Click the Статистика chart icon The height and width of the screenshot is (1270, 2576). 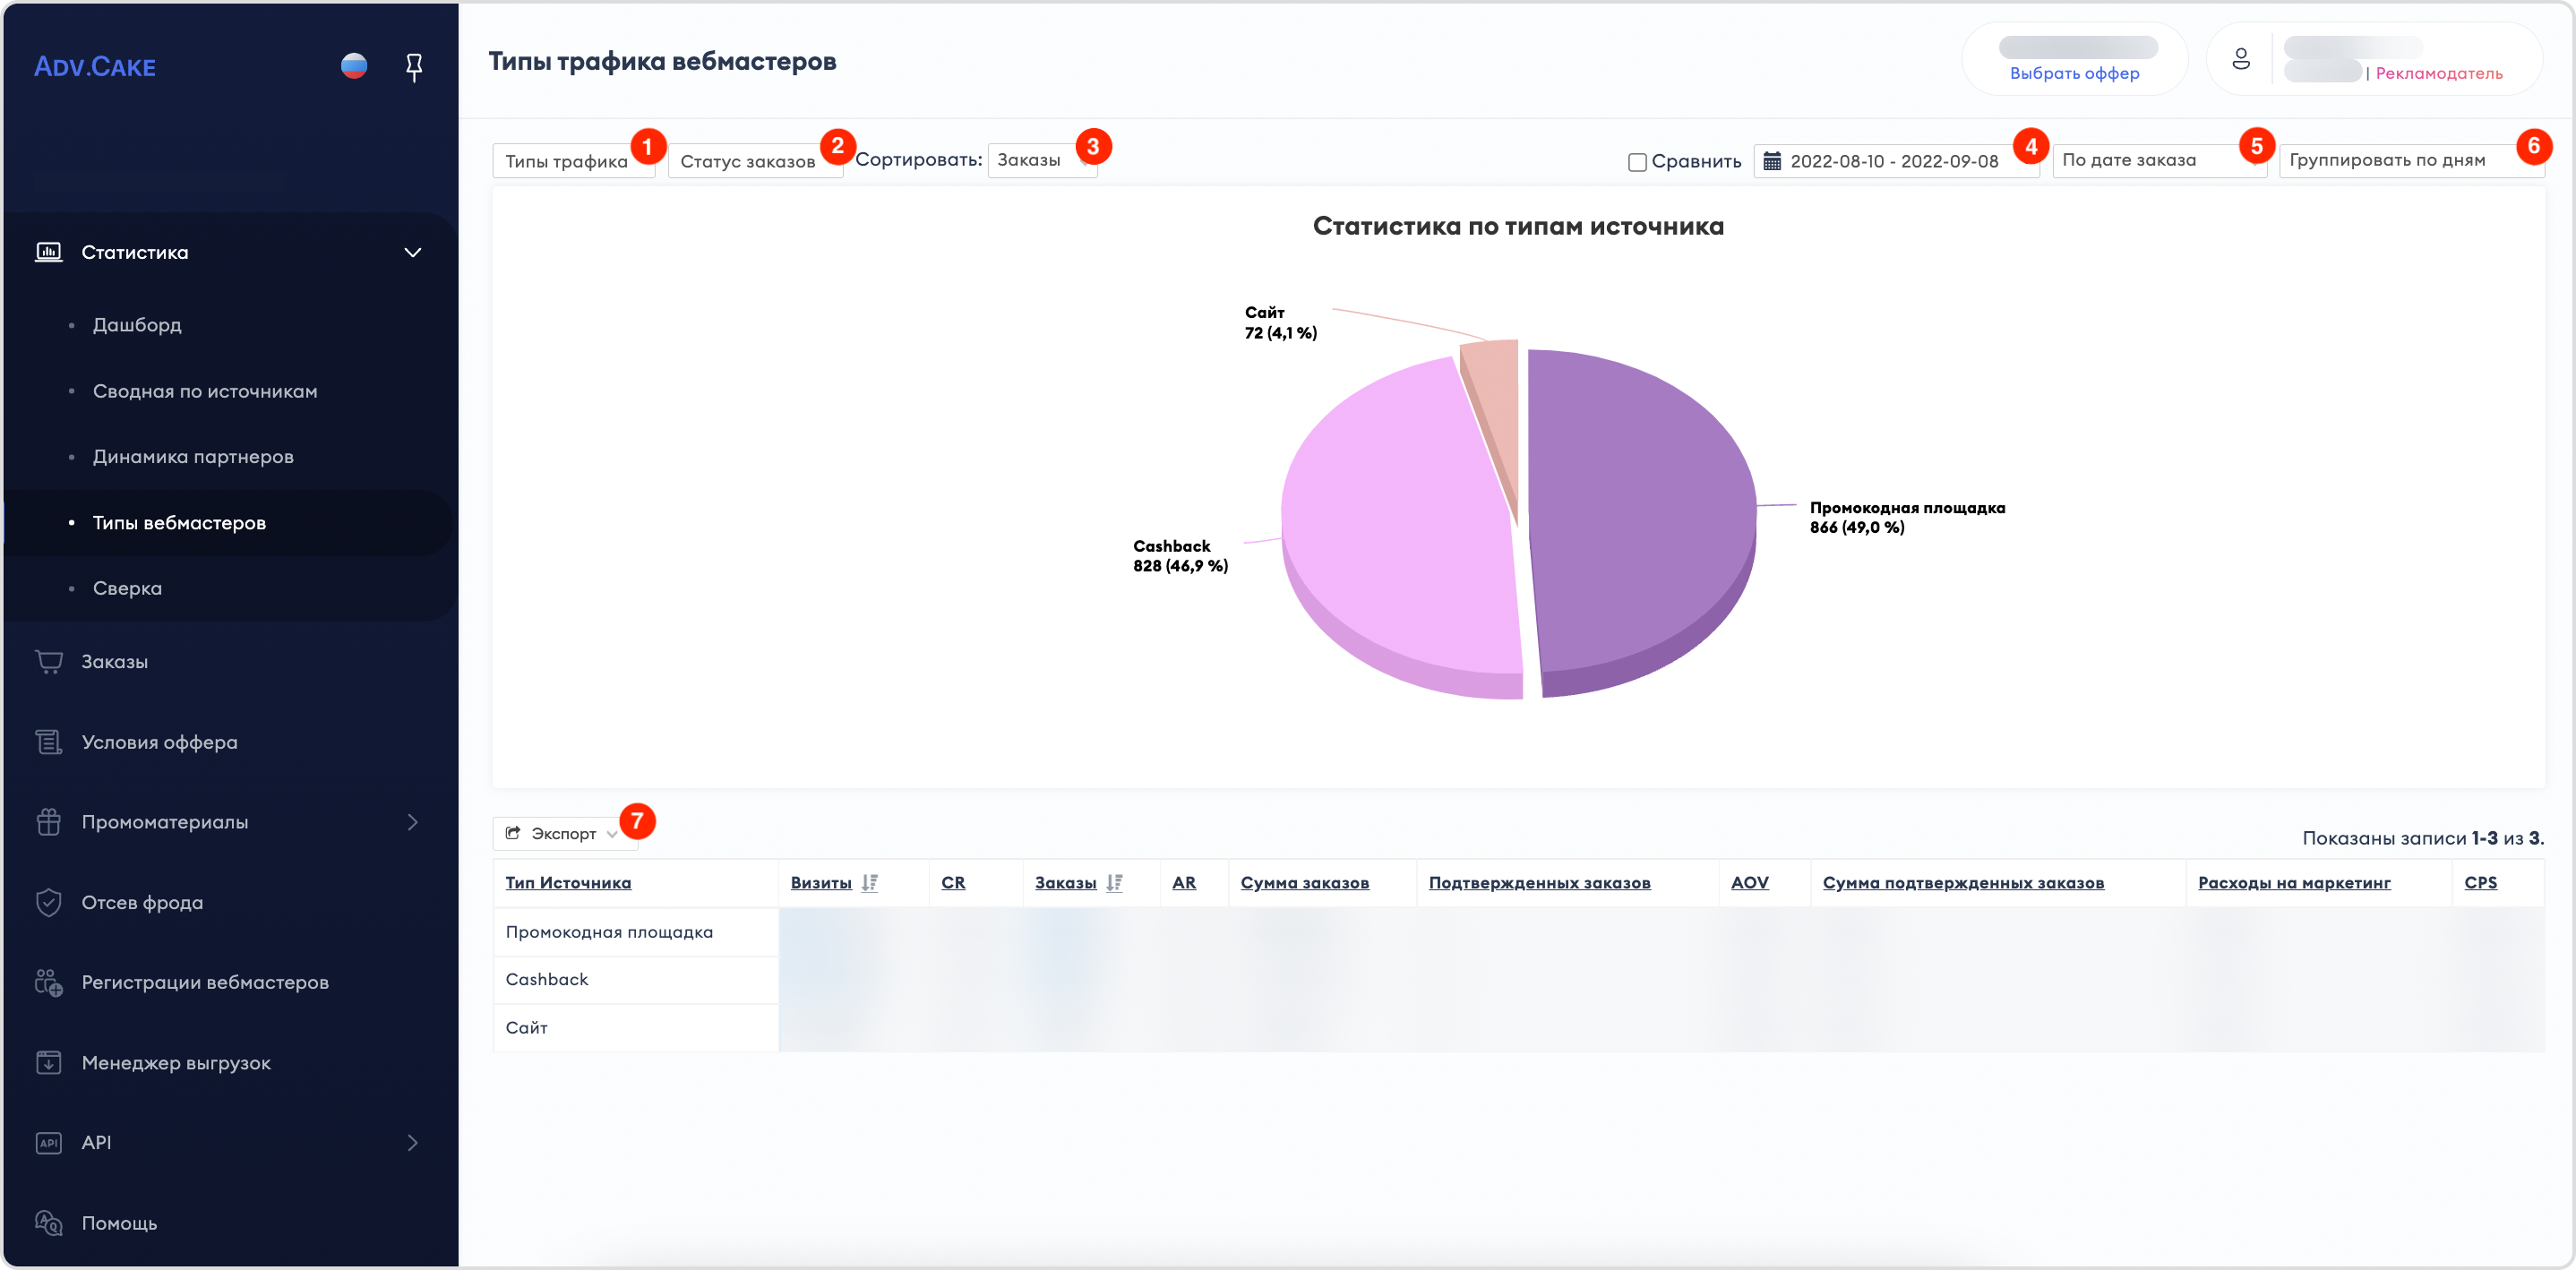[49, 252]
